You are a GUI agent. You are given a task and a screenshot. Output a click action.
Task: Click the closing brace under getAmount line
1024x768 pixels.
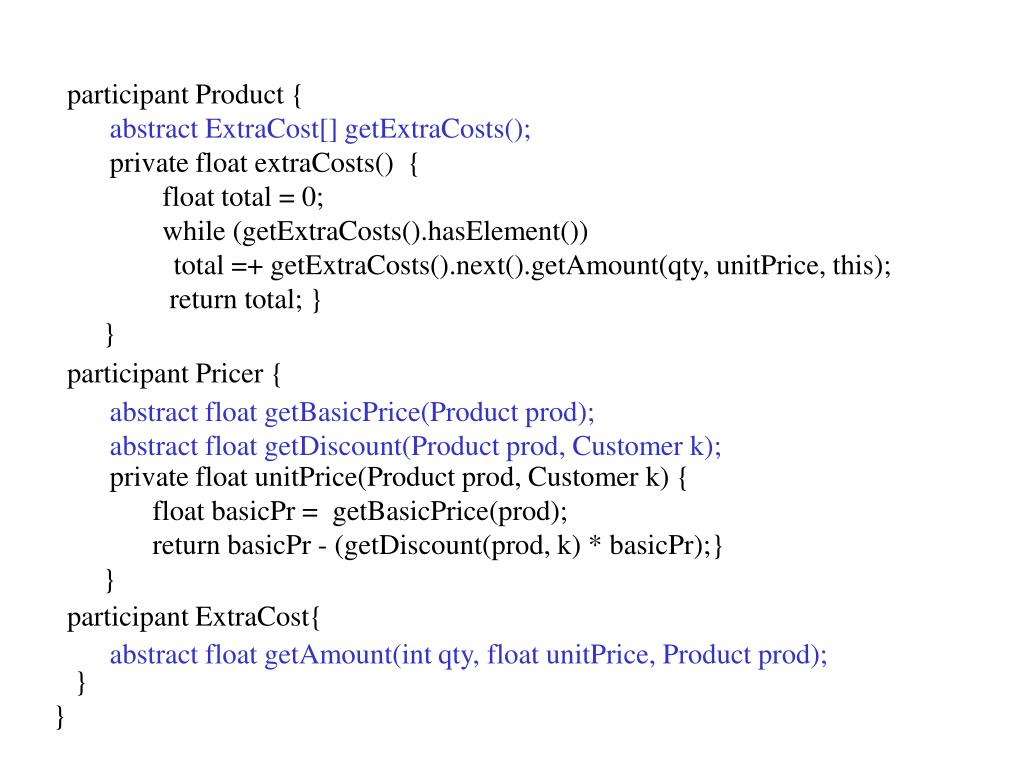tap(81, 683)
